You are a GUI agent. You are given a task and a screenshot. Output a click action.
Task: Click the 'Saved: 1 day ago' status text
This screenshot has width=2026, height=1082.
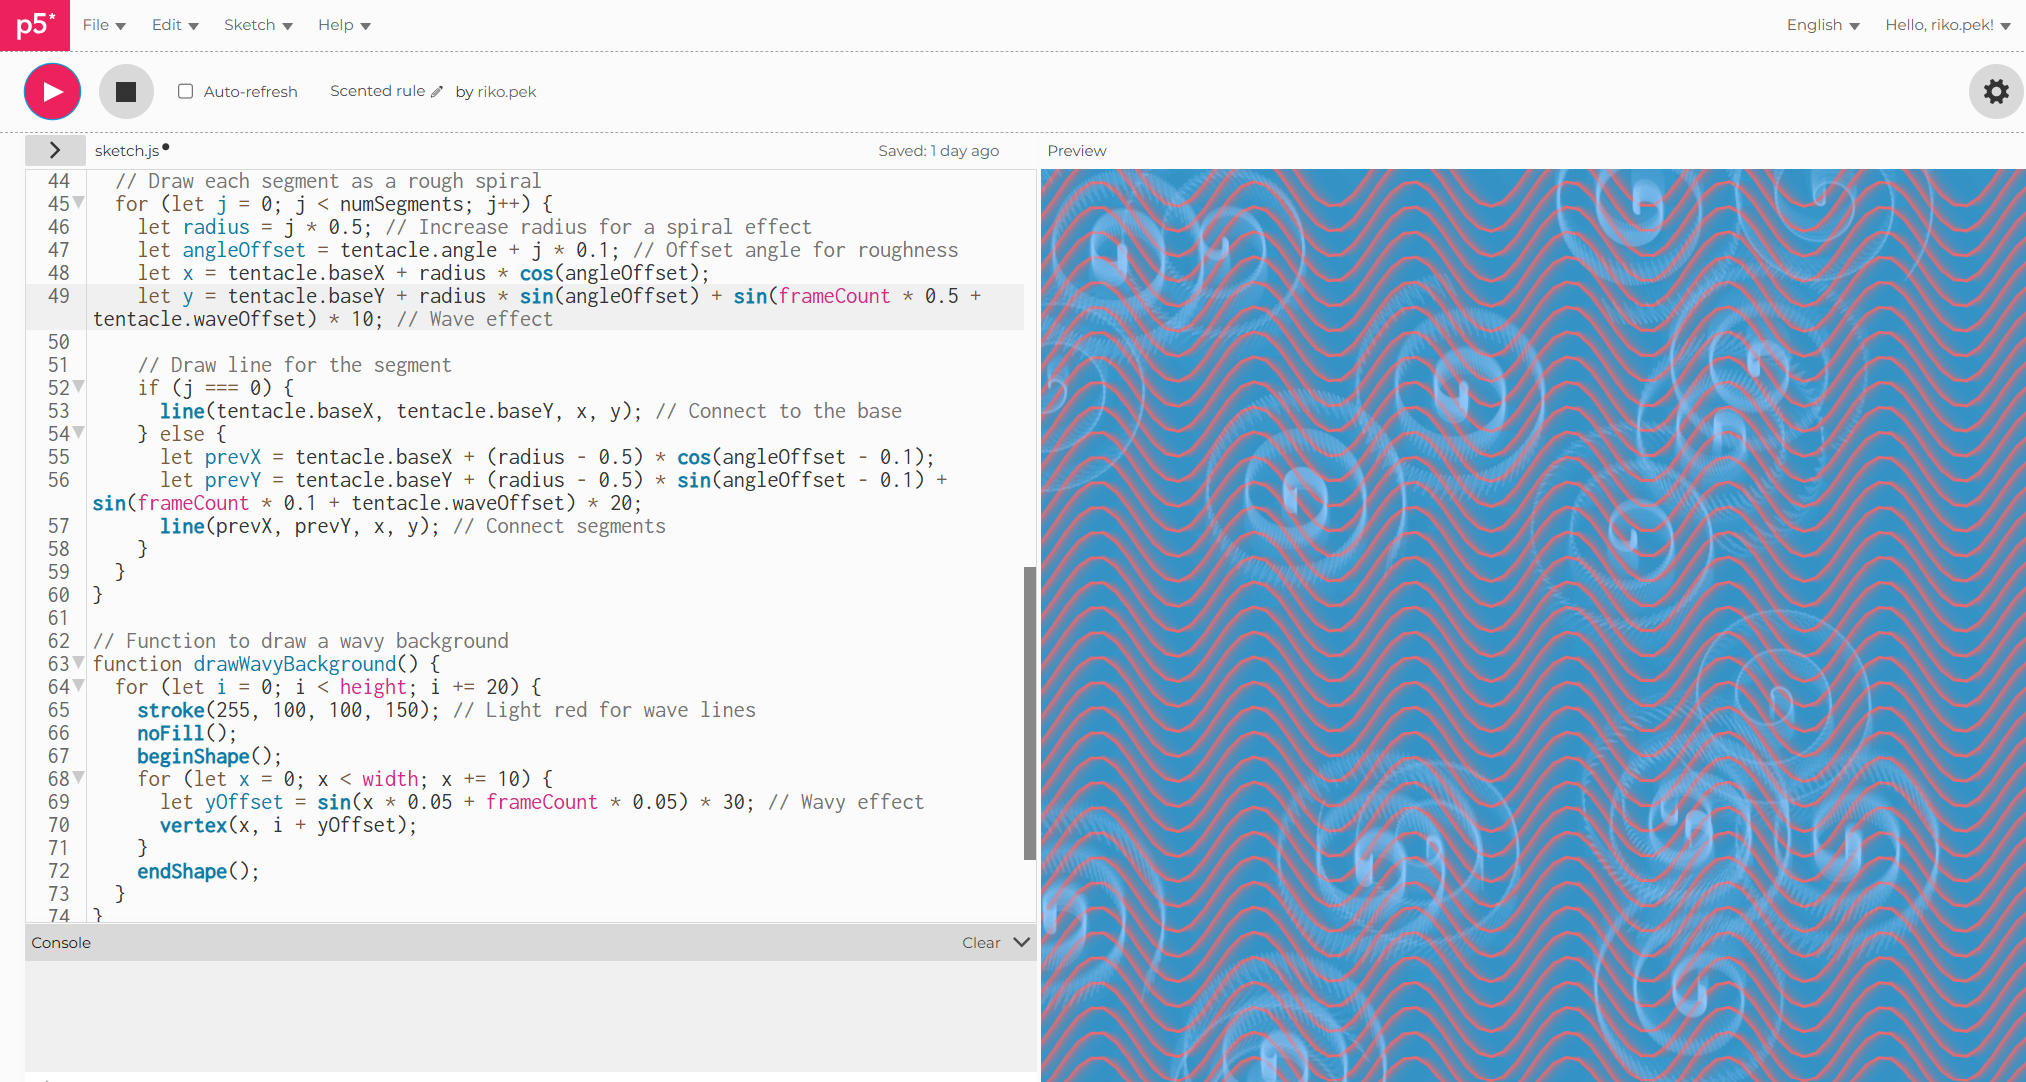click(x=939, y=151)
